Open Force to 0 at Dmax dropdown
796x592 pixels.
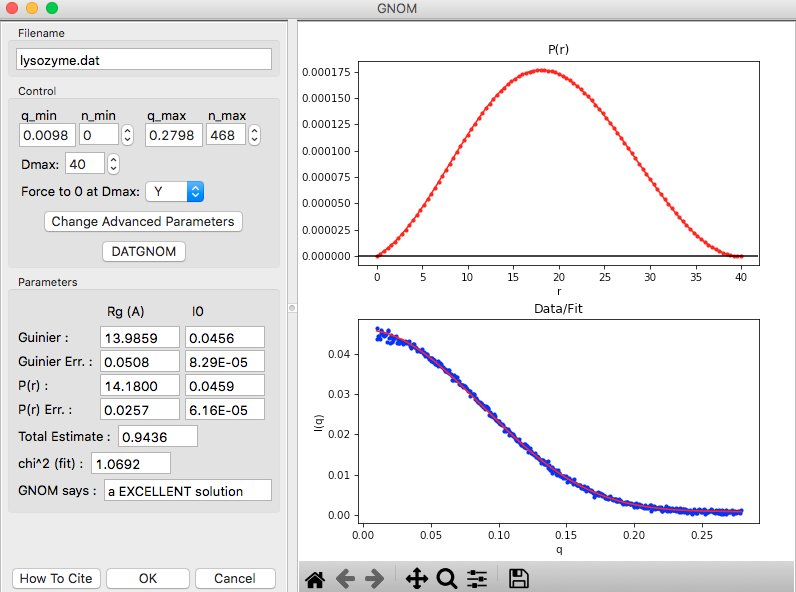pos(175,191)
